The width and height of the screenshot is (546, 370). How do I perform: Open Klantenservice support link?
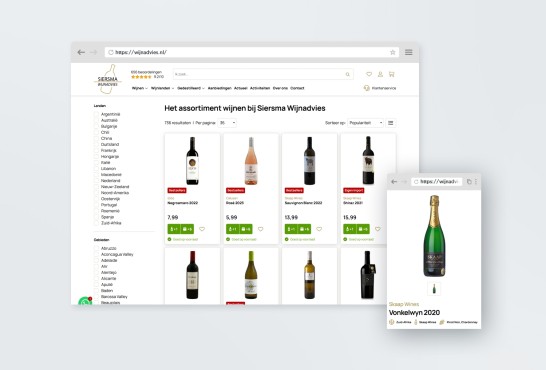point(380,88)
